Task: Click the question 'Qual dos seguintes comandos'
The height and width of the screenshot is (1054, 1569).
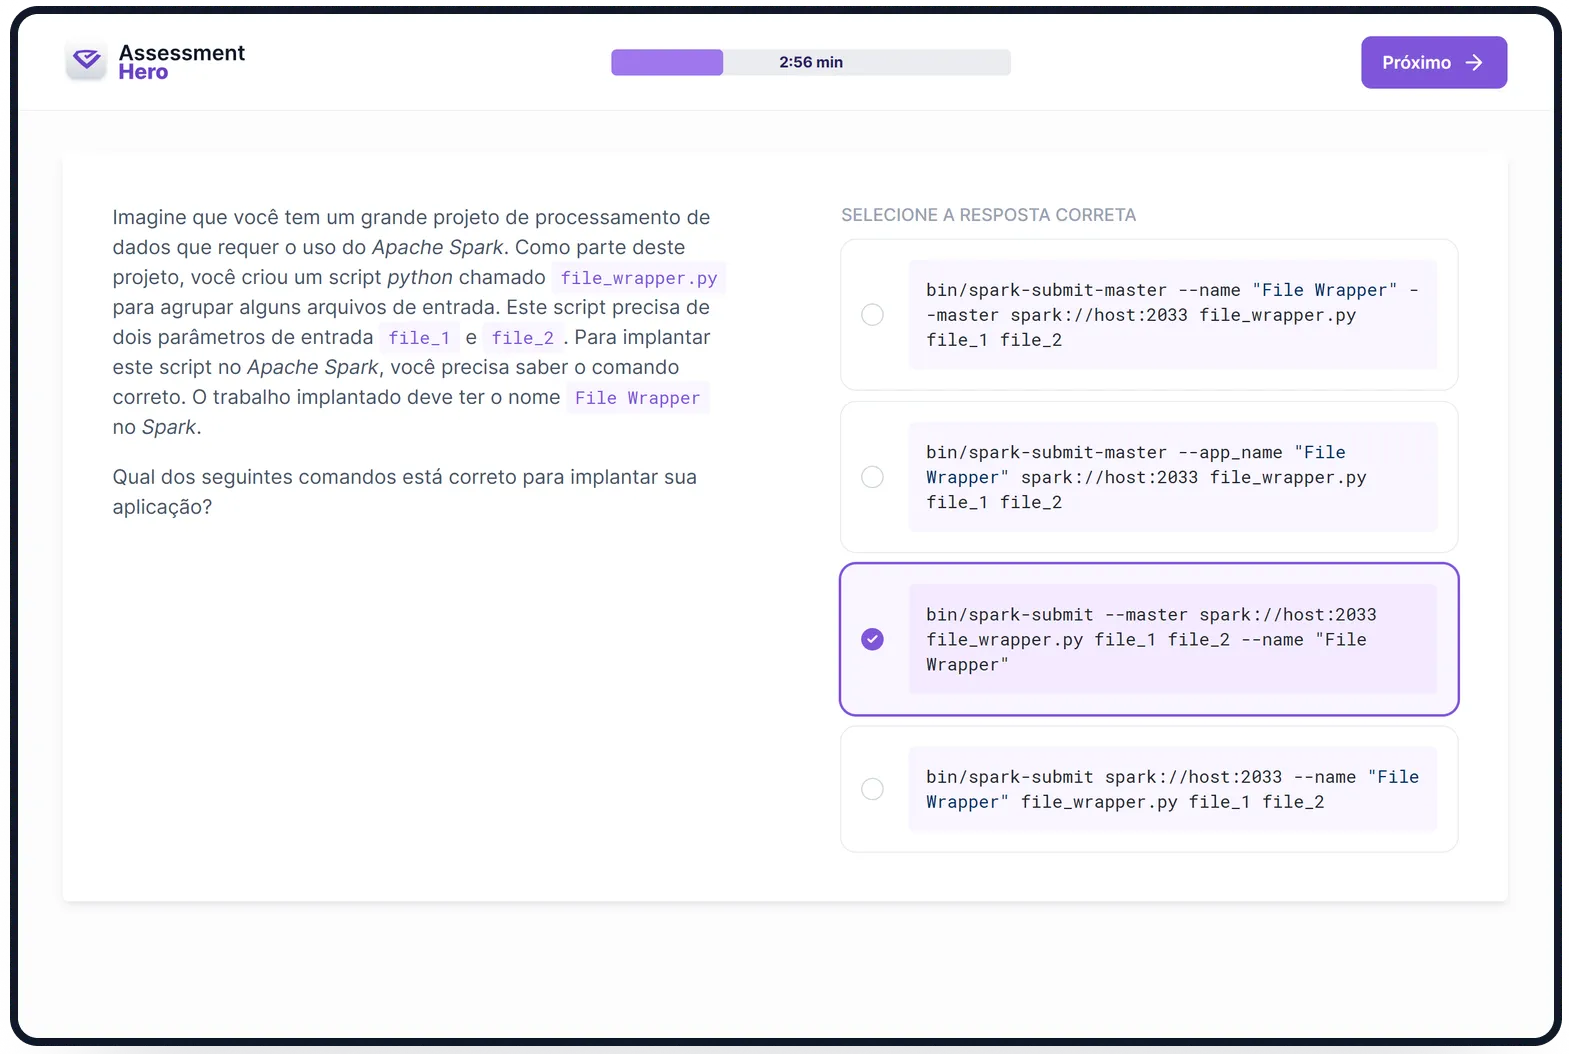Action: (405, 492)
